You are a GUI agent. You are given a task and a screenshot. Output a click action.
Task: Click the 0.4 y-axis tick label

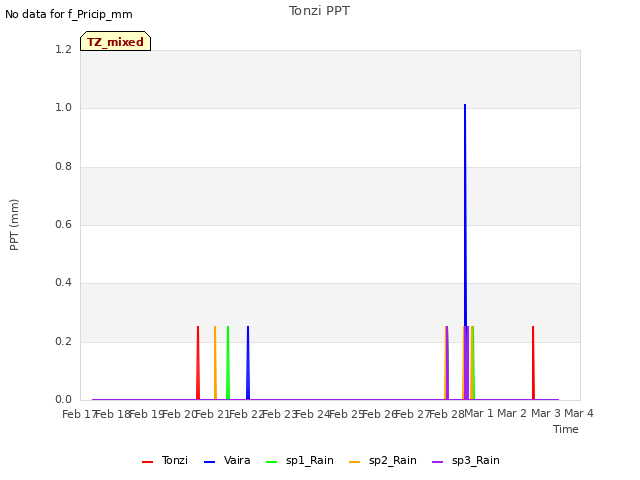tap(63, 282)
